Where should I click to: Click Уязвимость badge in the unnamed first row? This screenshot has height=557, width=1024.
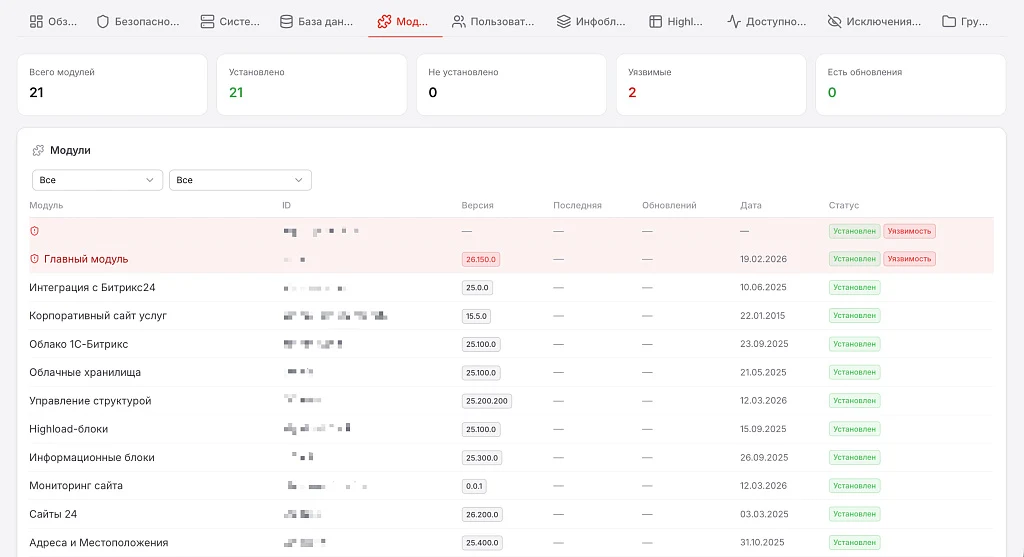(x=909, y=231)
